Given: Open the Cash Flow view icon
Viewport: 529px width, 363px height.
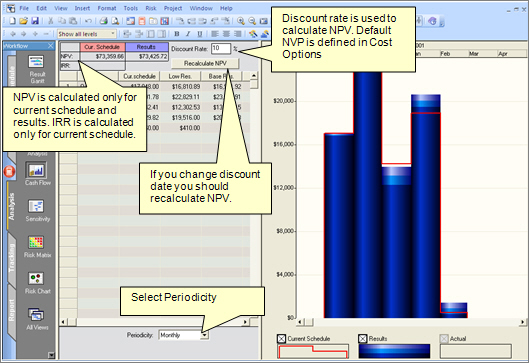Looking at the screenshot, I should 36,170.
